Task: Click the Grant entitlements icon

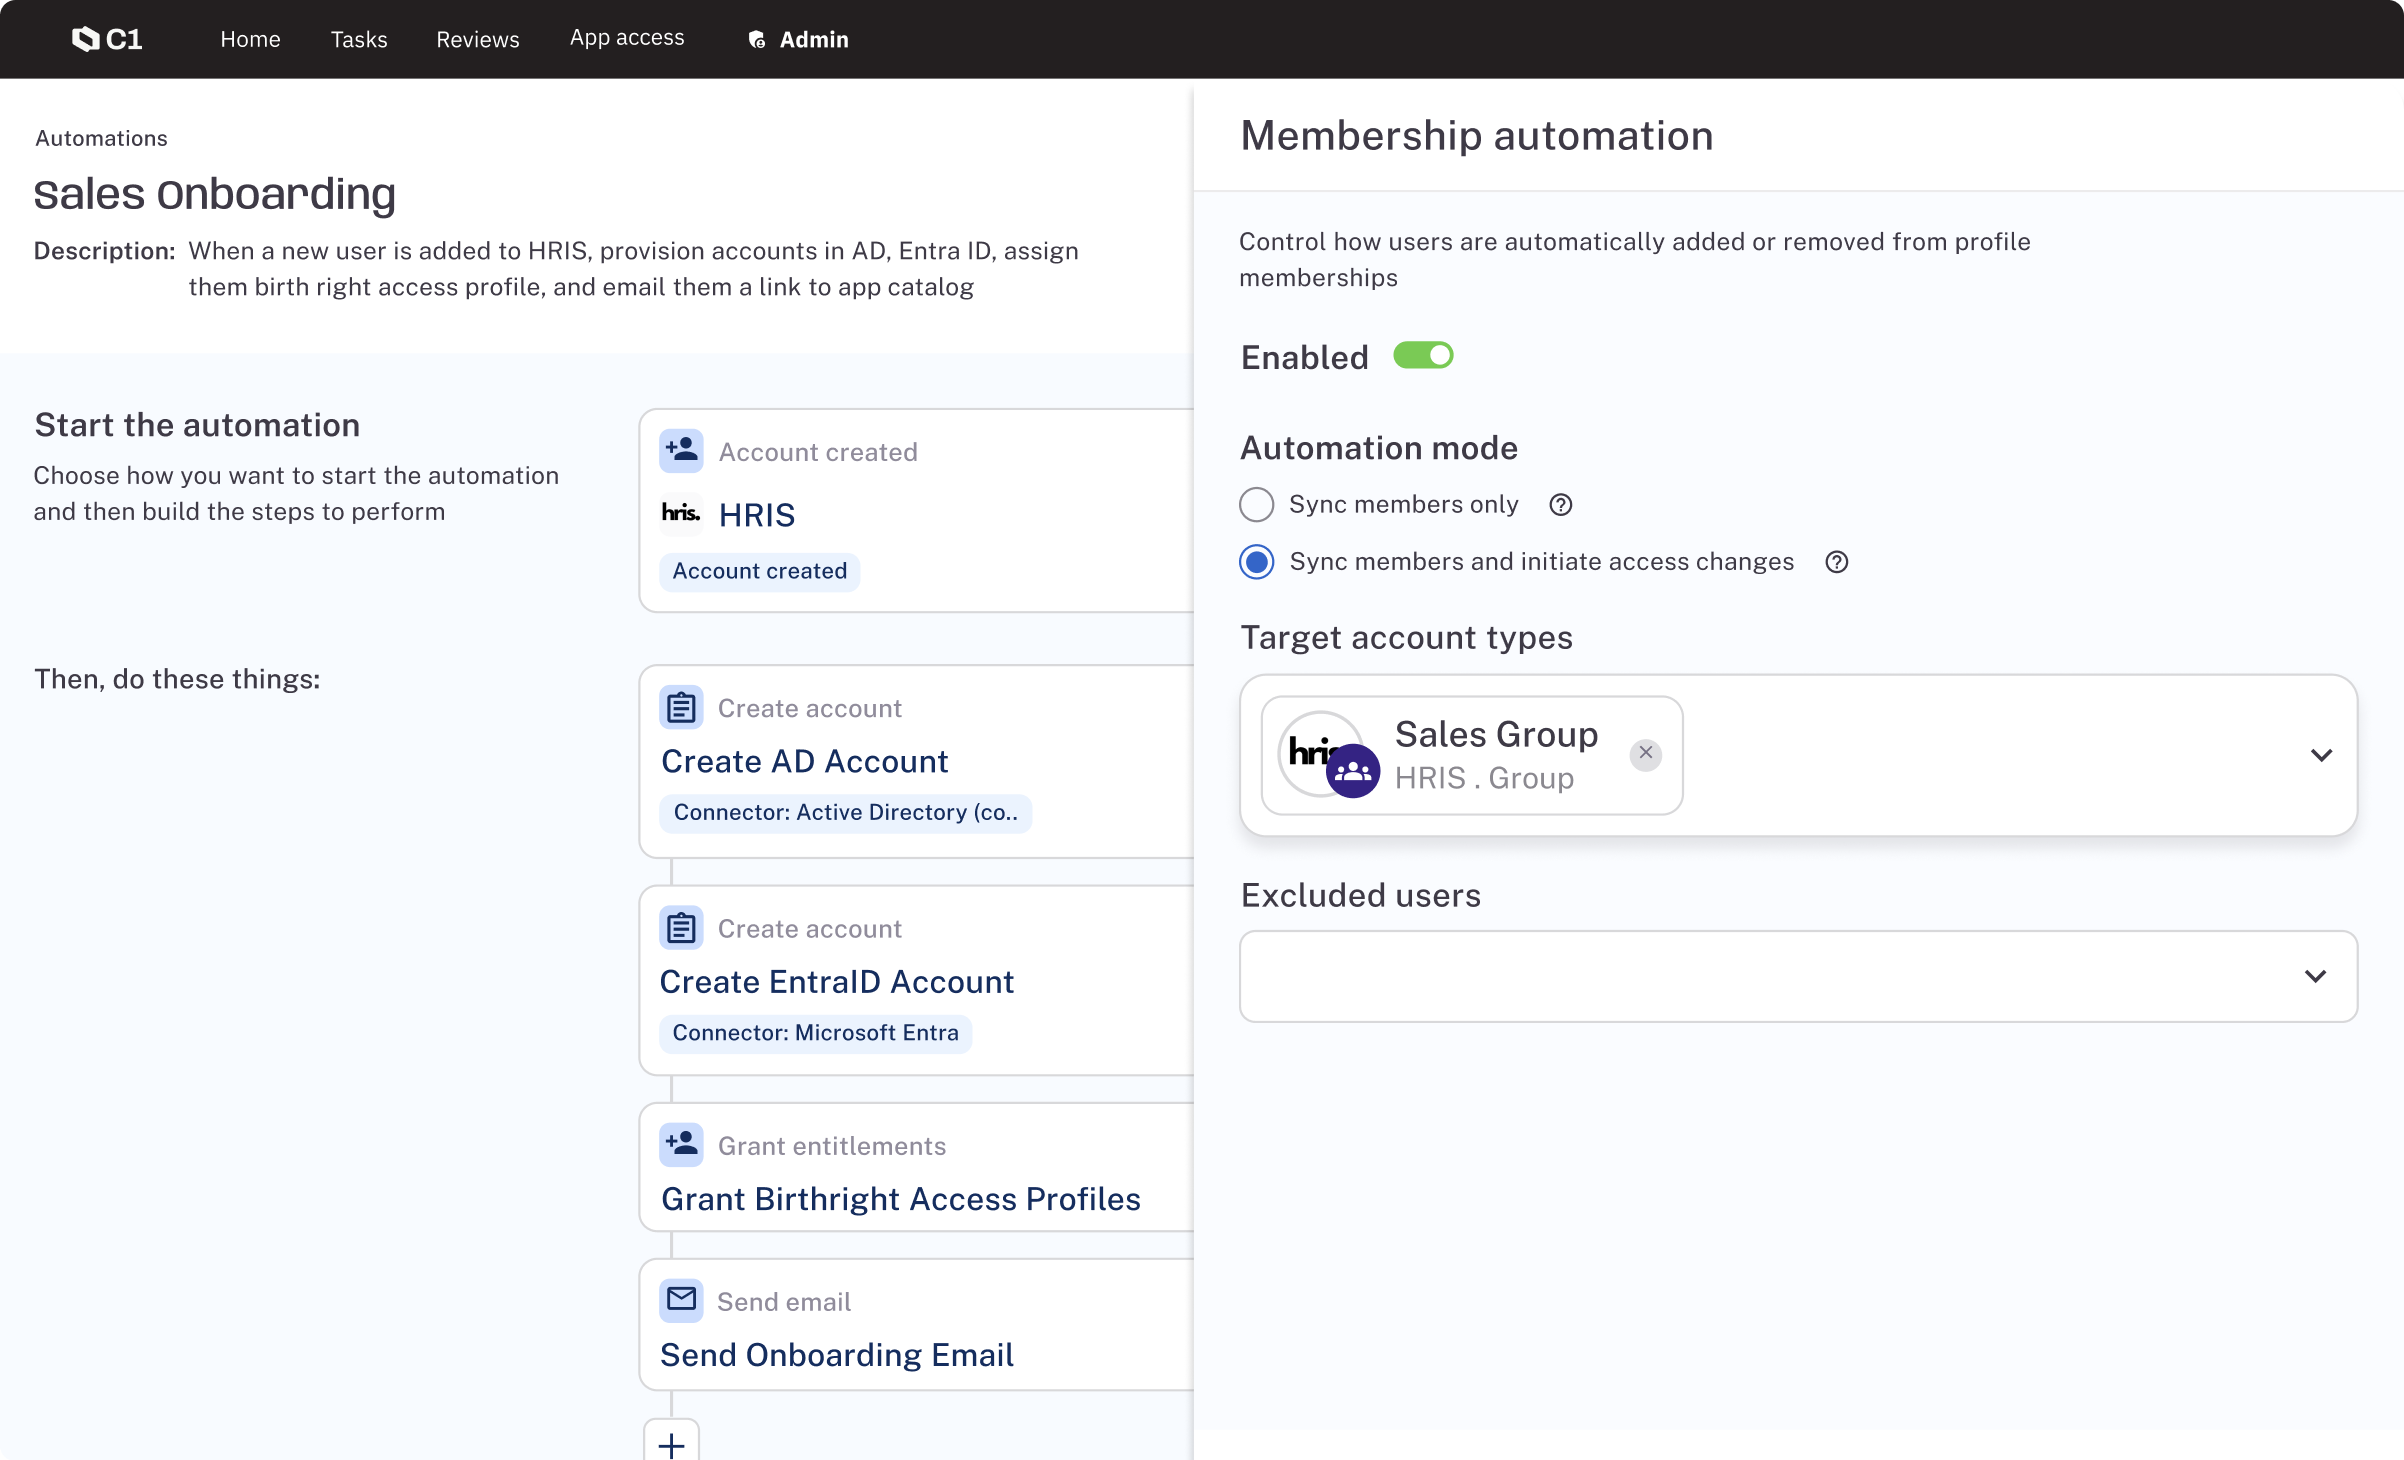Action: [x=681, y=1145]
